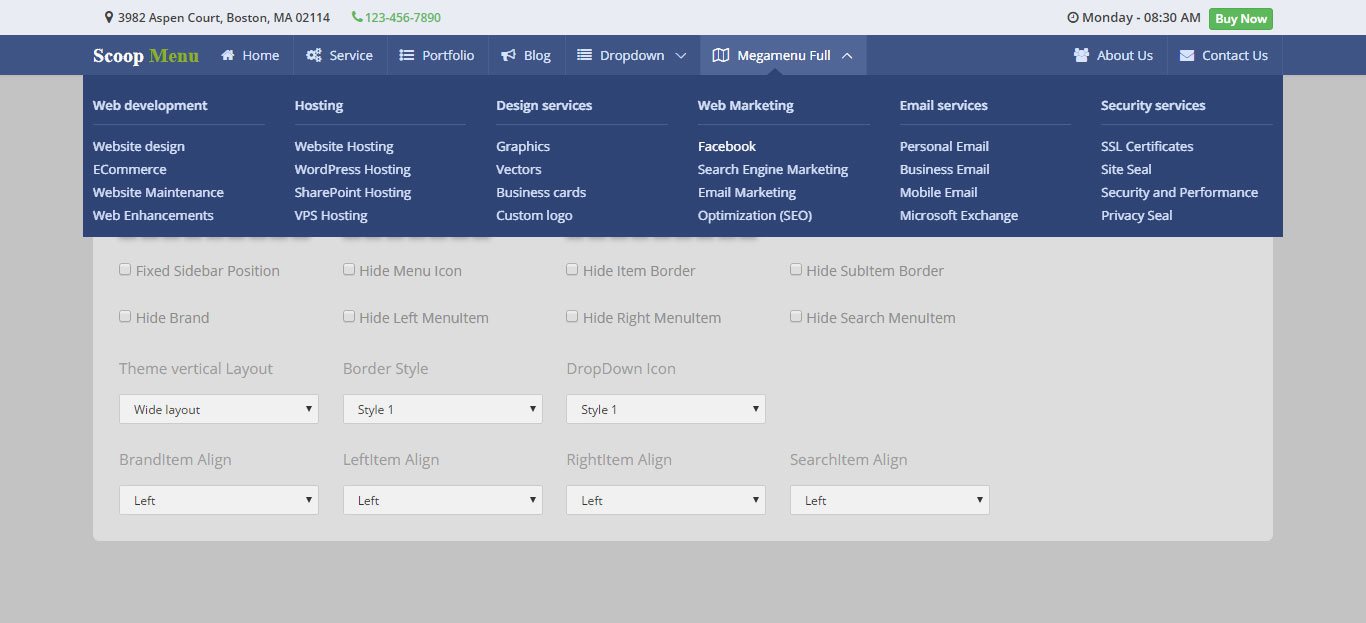Open VPS Hosting link
Viewport: 1366px width, 623px height.
click(331, 215)
